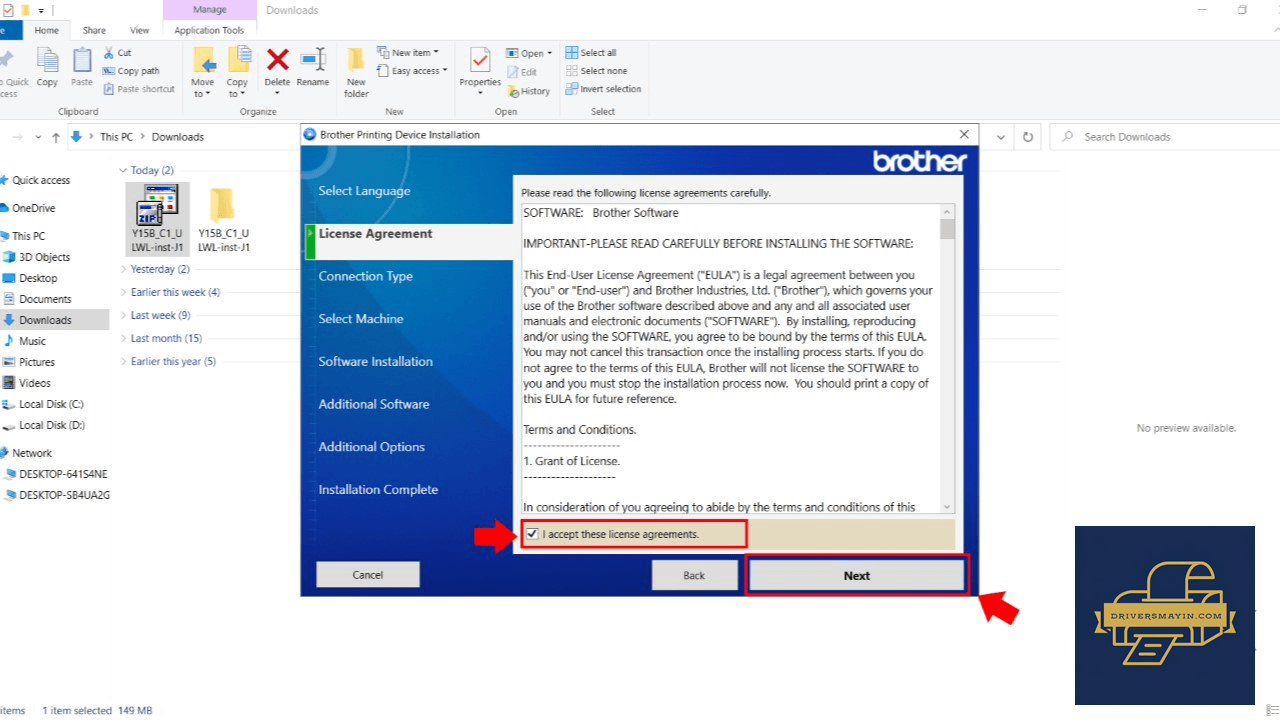1280x720 pixels.
Task: Select DESKTOP-SB4UA2G network computer
Action: click(64, 495)
